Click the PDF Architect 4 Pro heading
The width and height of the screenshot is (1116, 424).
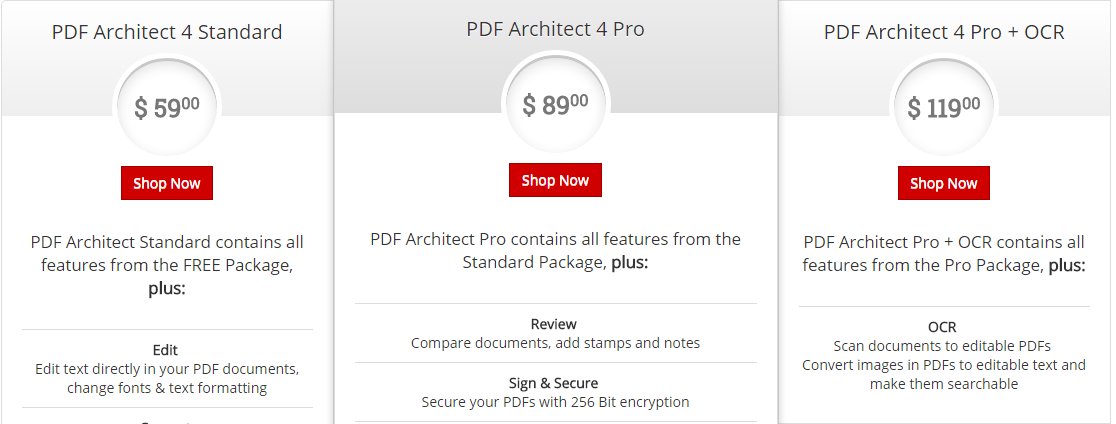coord(555,29)
